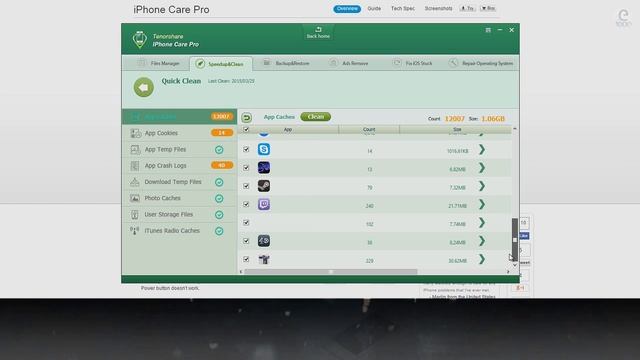Click the green checkmark beside User Storage Files
Image resolution: width=640 pixels, height=360 pixels.
[x=219, y=215]
